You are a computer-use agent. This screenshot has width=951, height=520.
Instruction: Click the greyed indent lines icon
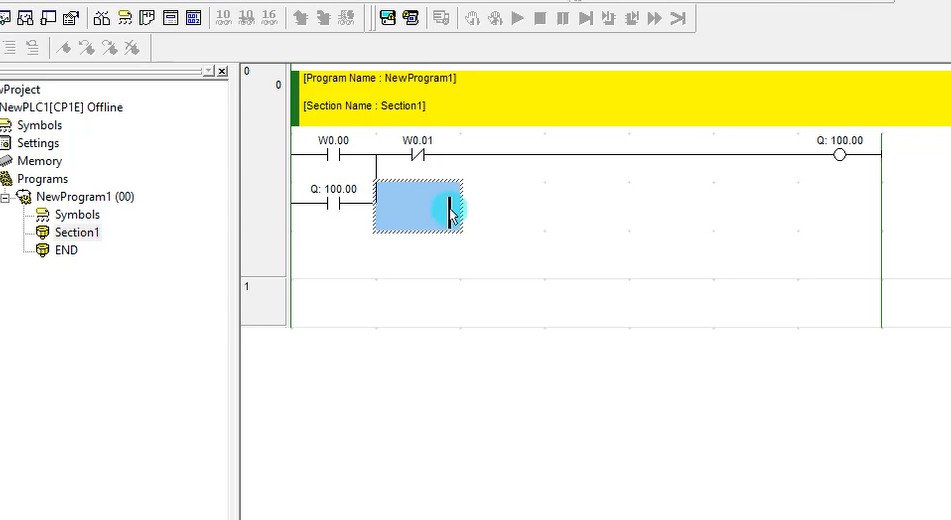[x=9, y=47]
